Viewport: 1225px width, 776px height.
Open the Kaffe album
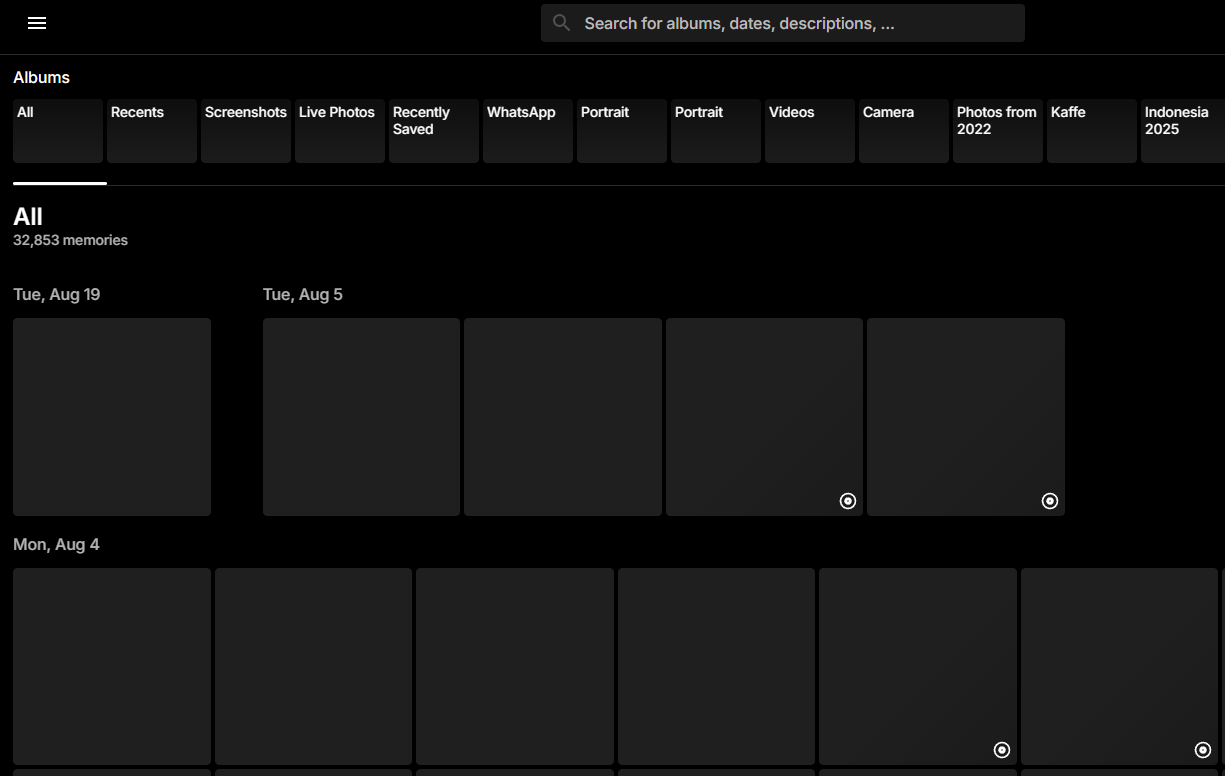1092,131
